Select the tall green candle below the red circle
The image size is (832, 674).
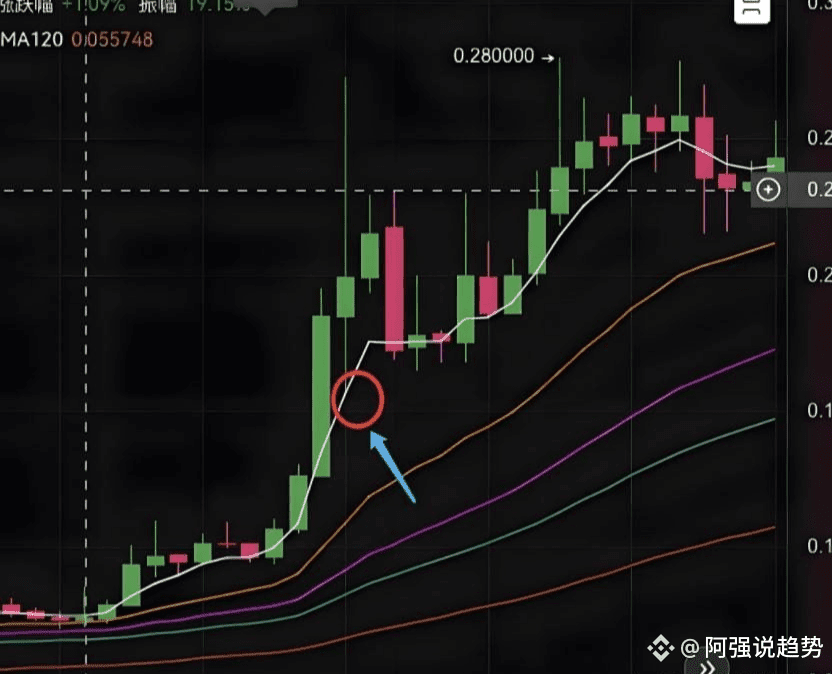(321, 395)
